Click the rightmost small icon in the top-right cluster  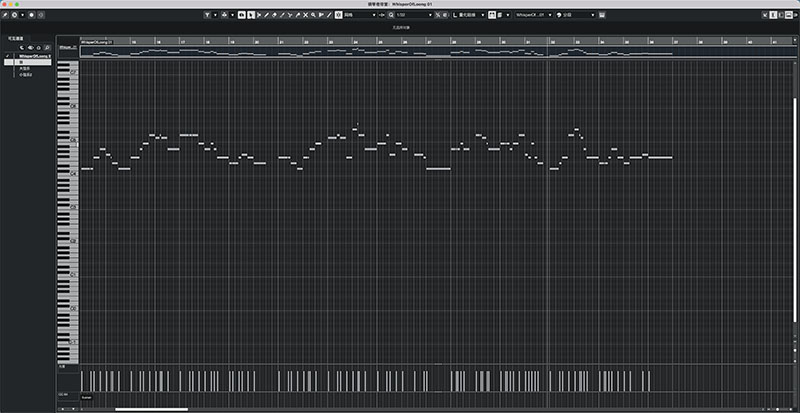click(x=796, y=15)
